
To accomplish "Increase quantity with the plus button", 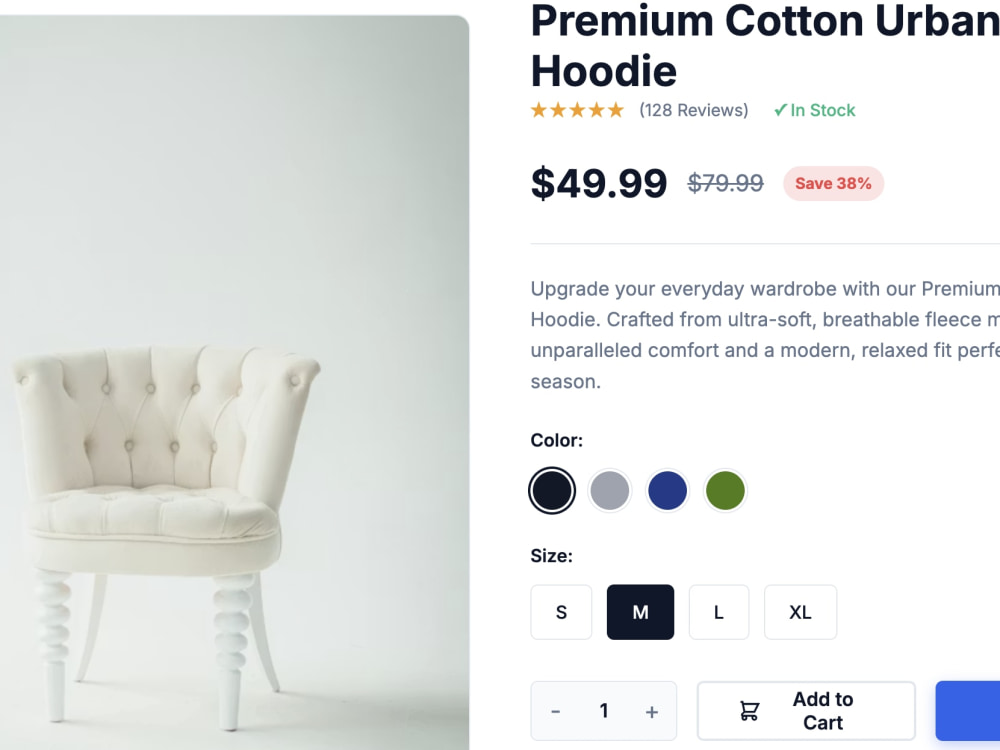I will [651, 711].
